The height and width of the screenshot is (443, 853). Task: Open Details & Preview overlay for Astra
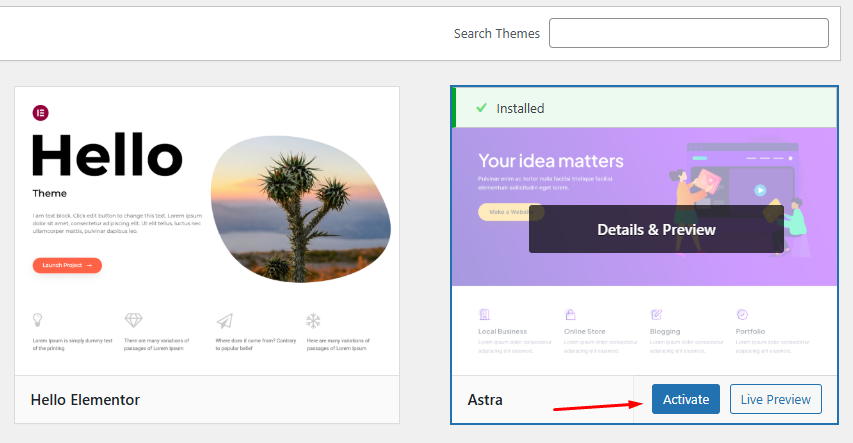pos(656,229)
